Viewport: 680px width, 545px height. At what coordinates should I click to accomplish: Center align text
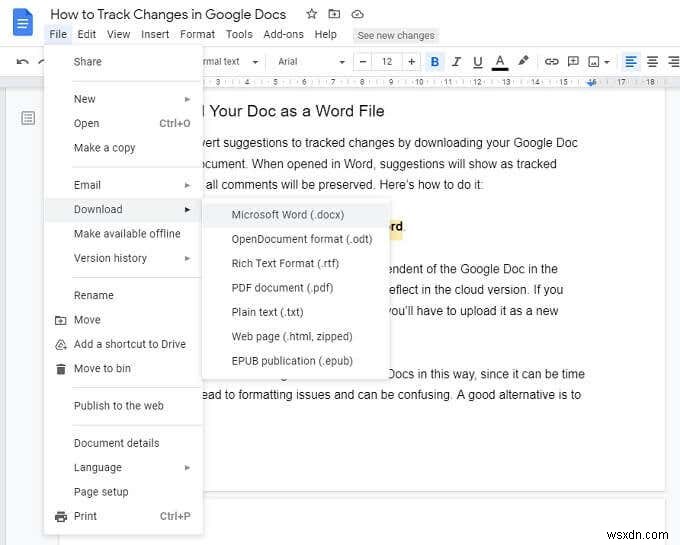[652, 62]
